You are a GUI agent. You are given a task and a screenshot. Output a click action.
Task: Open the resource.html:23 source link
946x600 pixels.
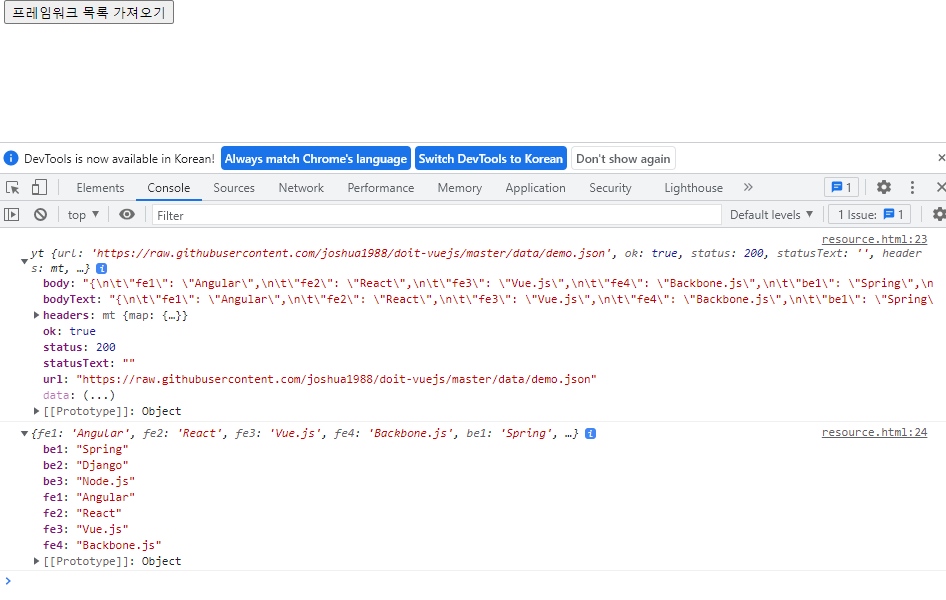point(874,239)
